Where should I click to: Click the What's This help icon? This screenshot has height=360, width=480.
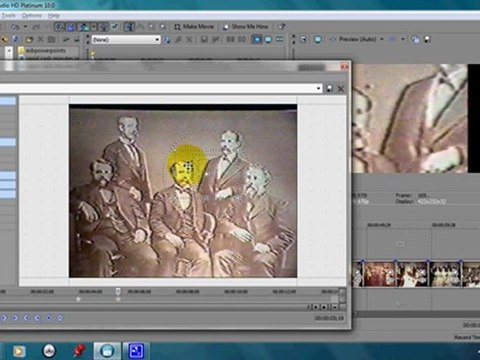(282, 27)
